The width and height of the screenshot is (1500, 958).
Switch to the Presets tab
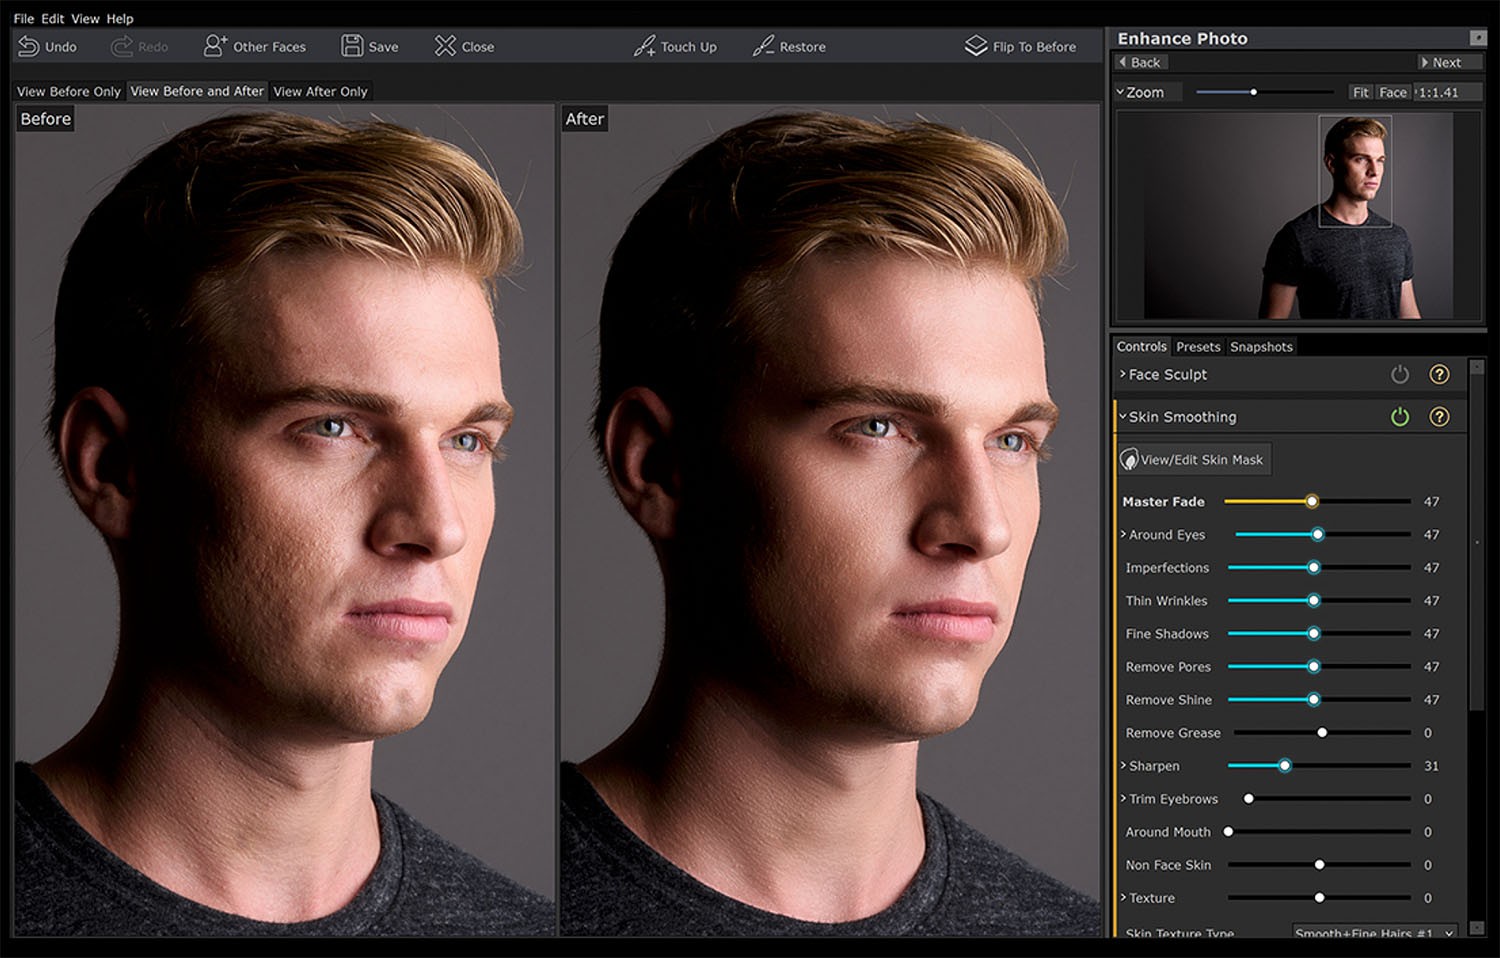tap(1197, 346)
